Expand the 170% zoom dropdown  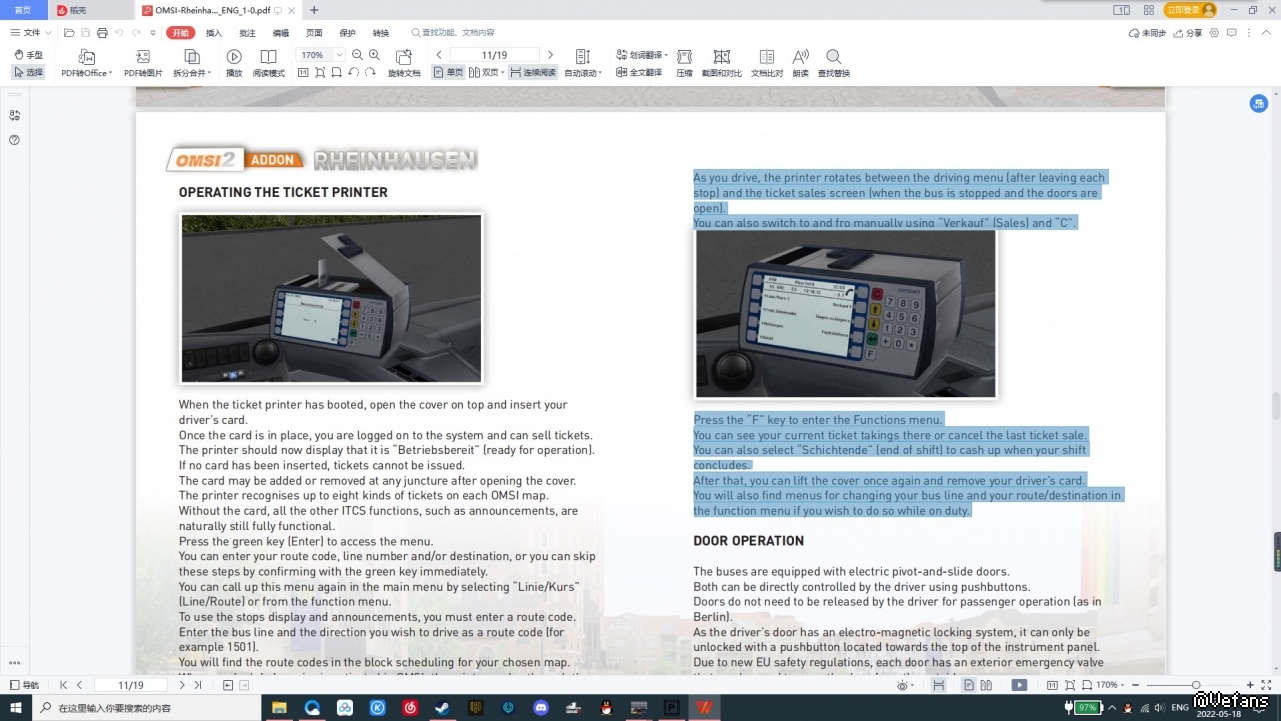340,55
